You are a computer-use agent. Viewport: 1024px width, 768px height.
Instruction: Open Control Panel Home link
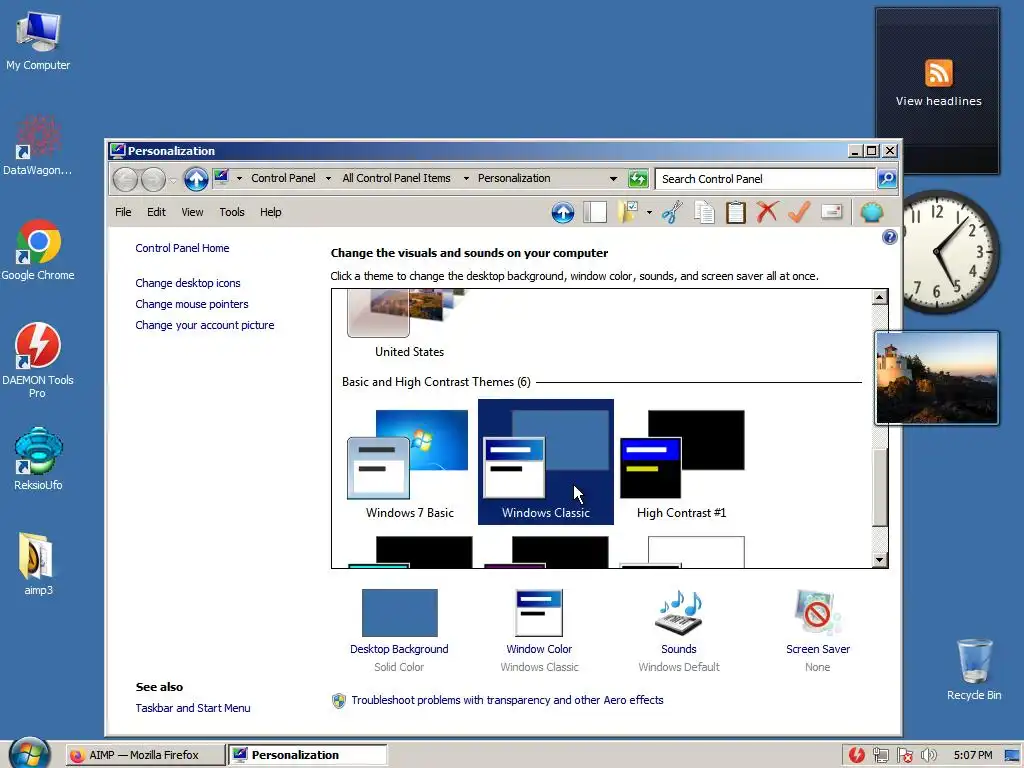point(182,248)
